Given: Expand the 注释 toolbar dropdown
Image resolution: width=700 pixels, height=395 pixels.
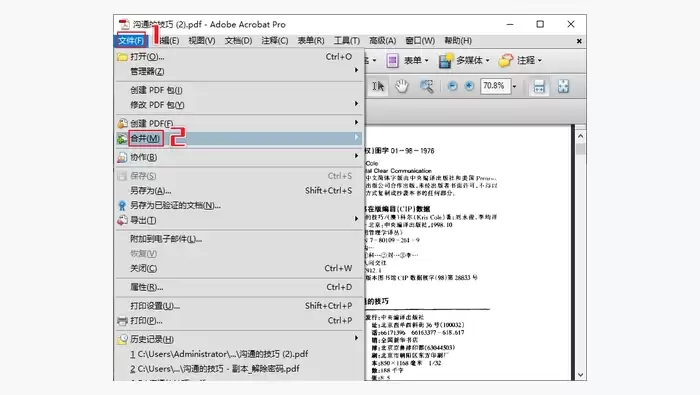Looking at the screenshot, I should (540, 60).
